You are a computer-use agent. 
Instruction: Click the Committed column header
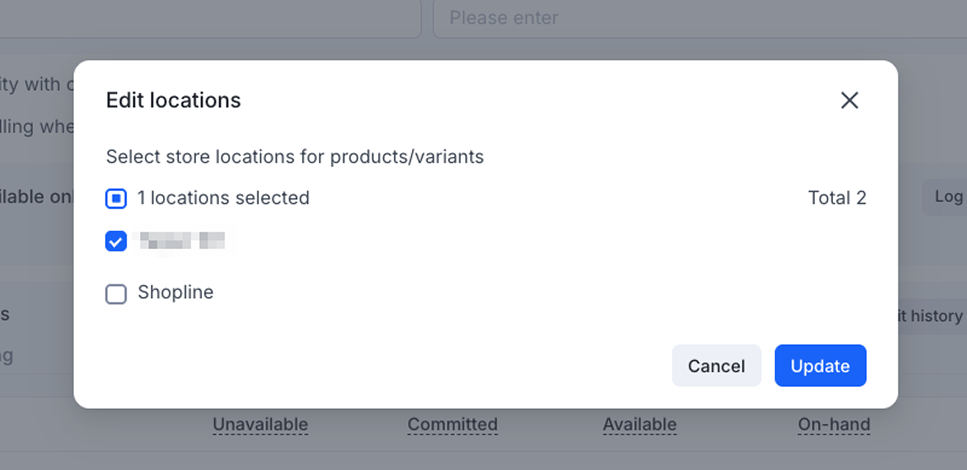[452, 425]
